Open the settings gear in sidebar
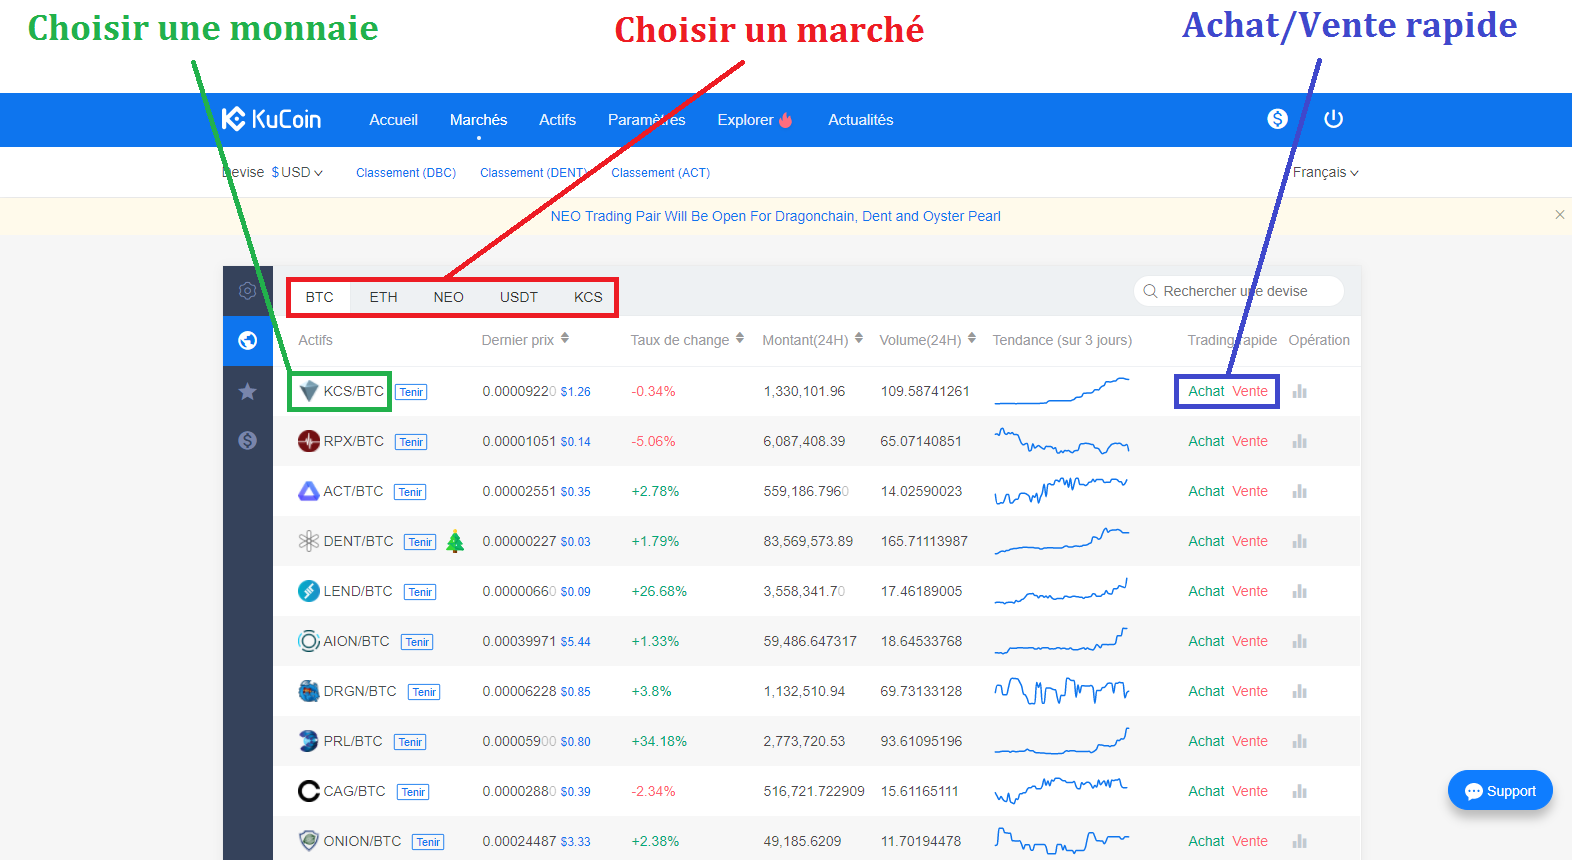The height and width of the screenshot is (860, 1572). pyautogui.click(x=247, y=291)
